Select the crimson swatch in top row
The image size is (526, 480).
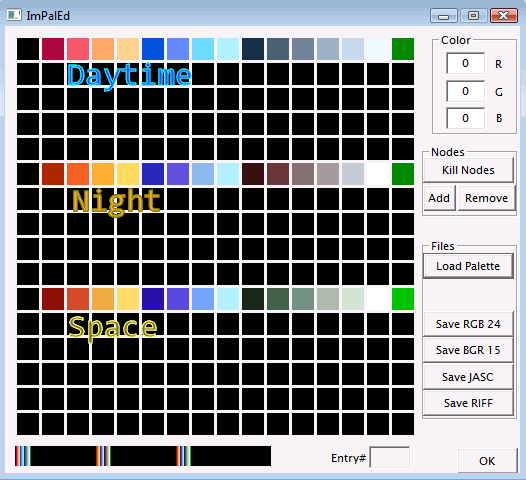pos(53,49)
